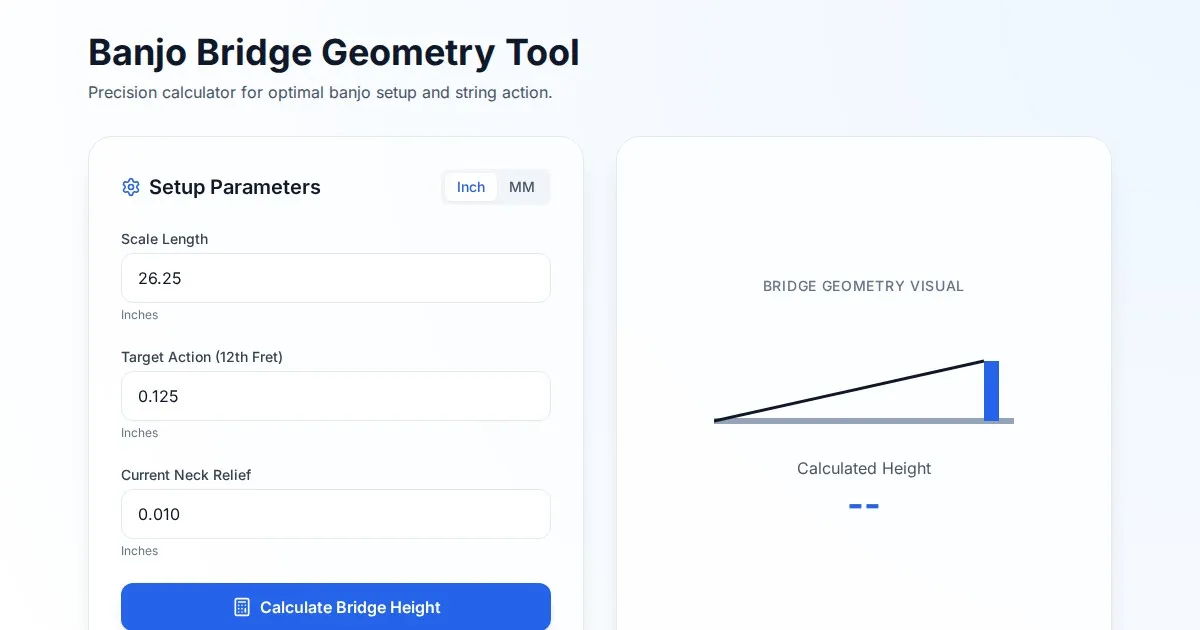Click the Banjo Bridge Geometry Tool title
The width and height of the screenshot is (1200, 630).
pyautogui.click(x=334, y=52)
